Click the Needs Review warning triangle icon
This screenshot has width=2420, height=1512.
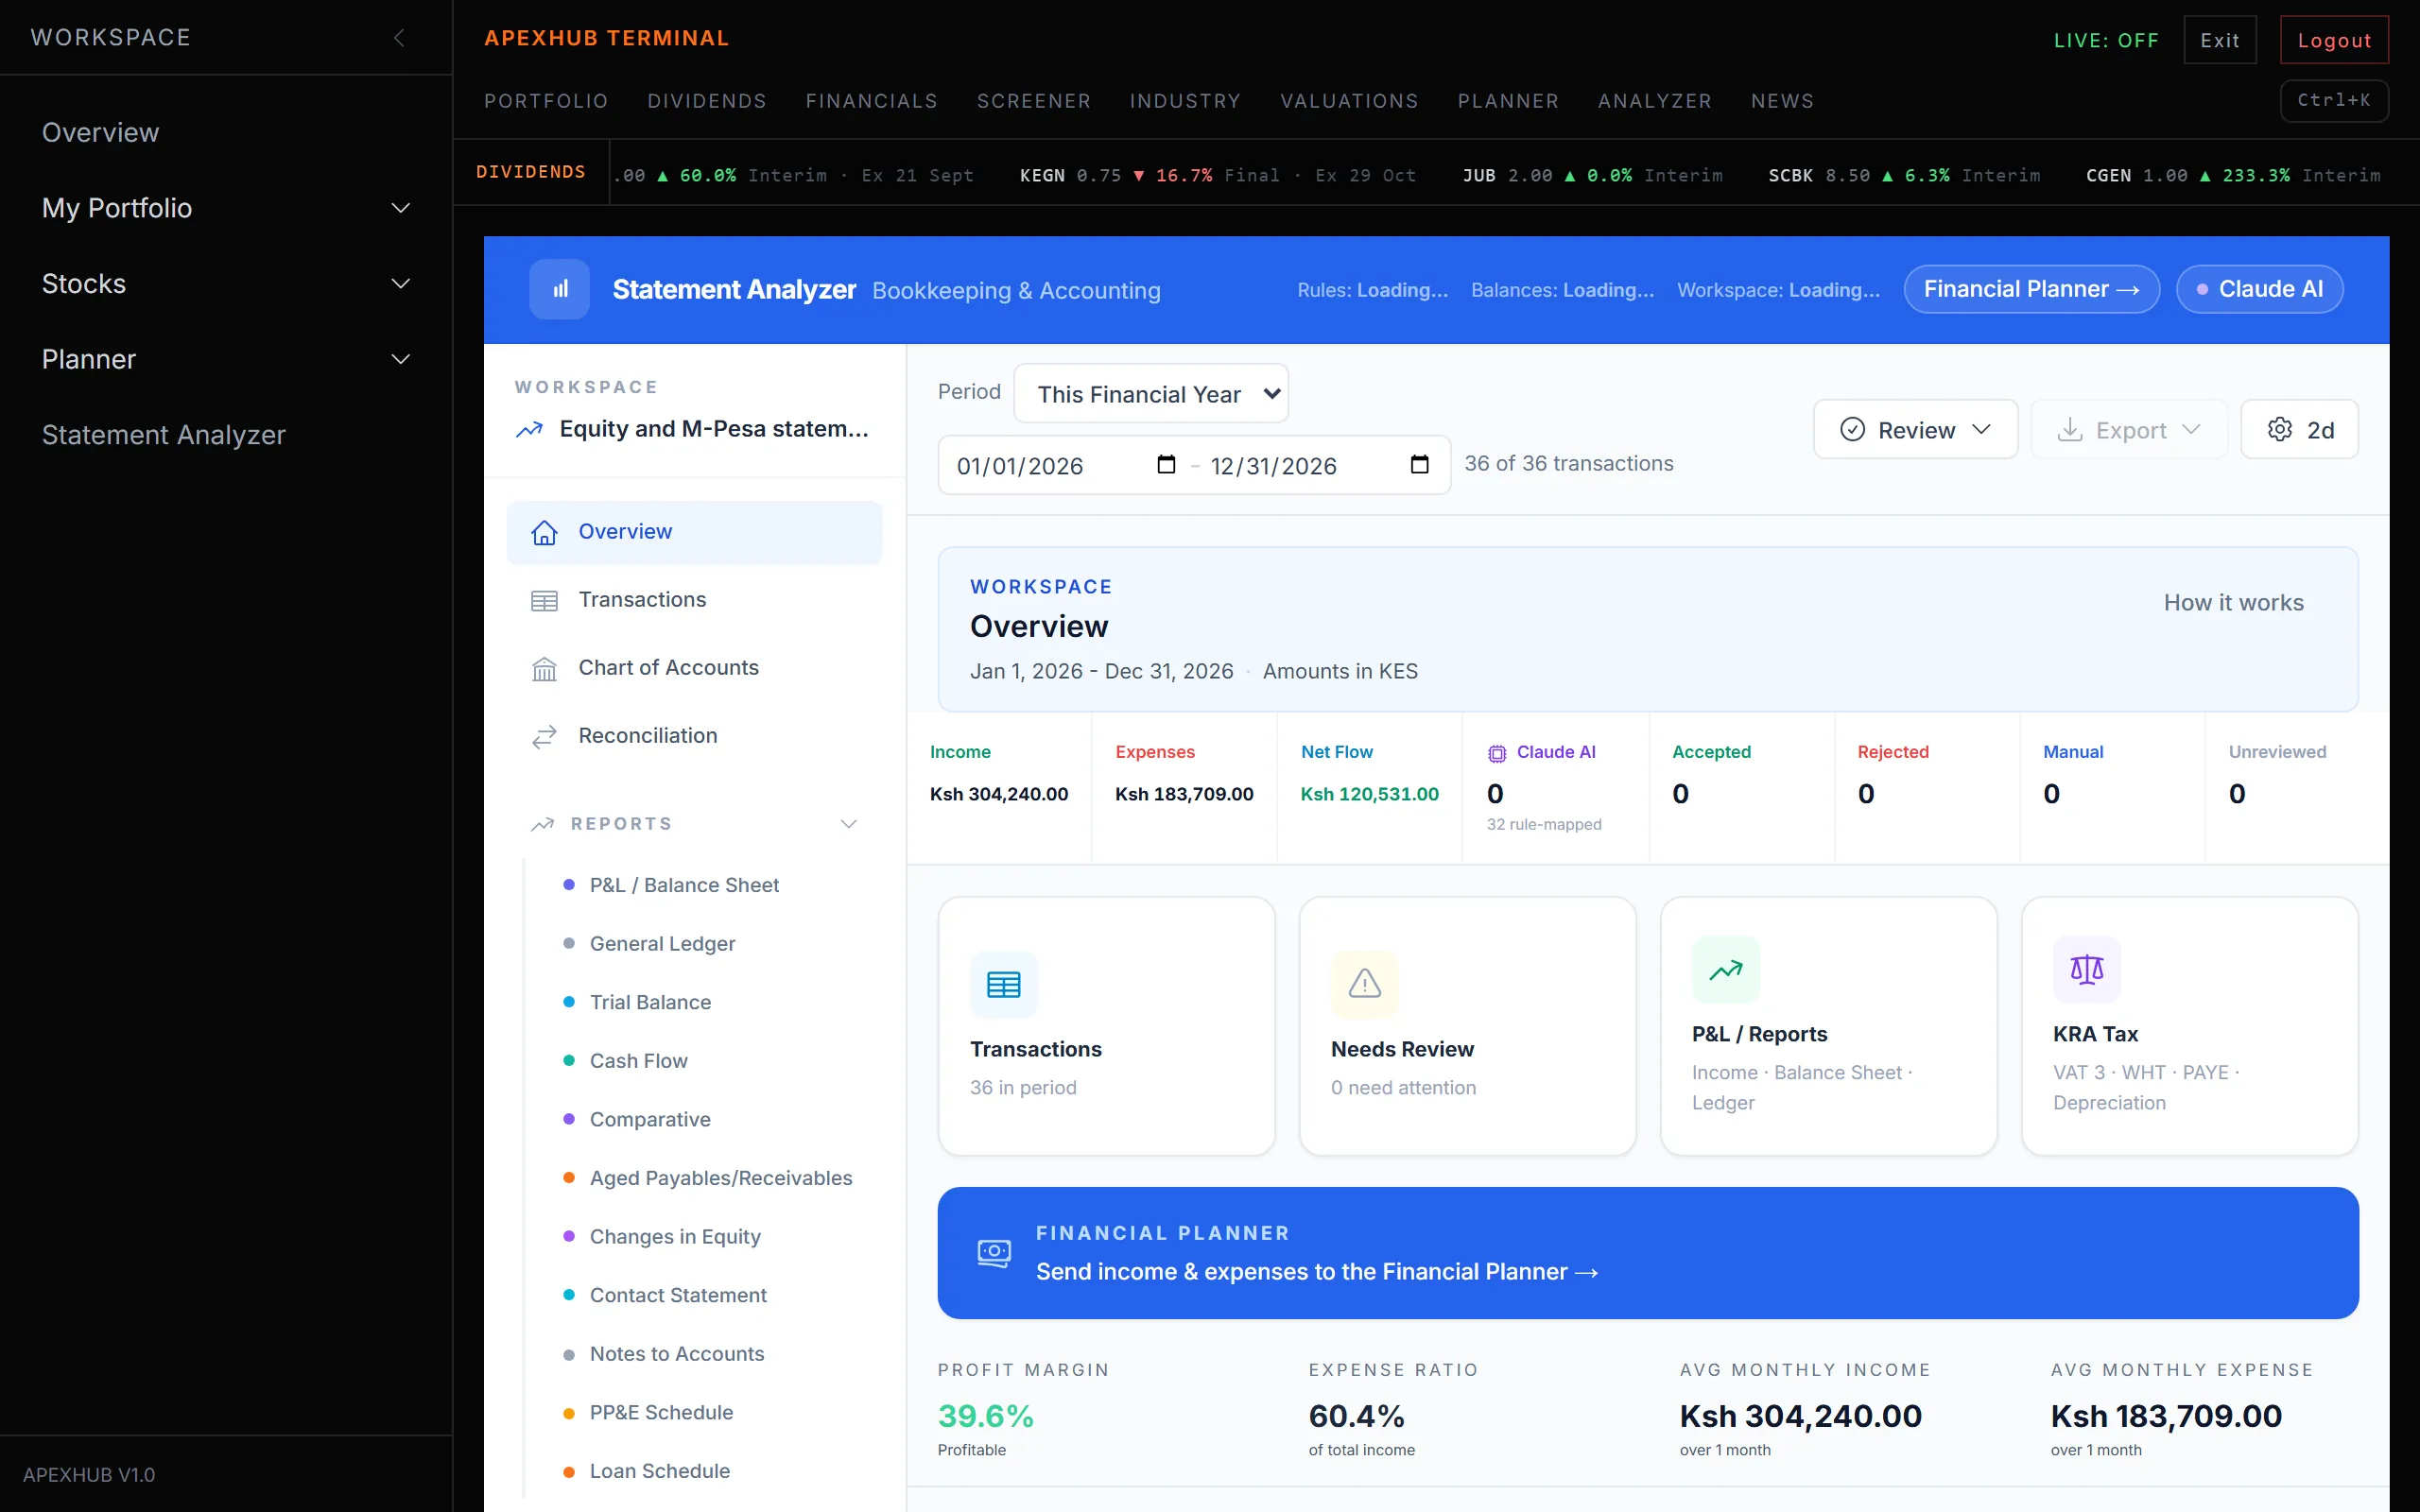(1365, 984)
